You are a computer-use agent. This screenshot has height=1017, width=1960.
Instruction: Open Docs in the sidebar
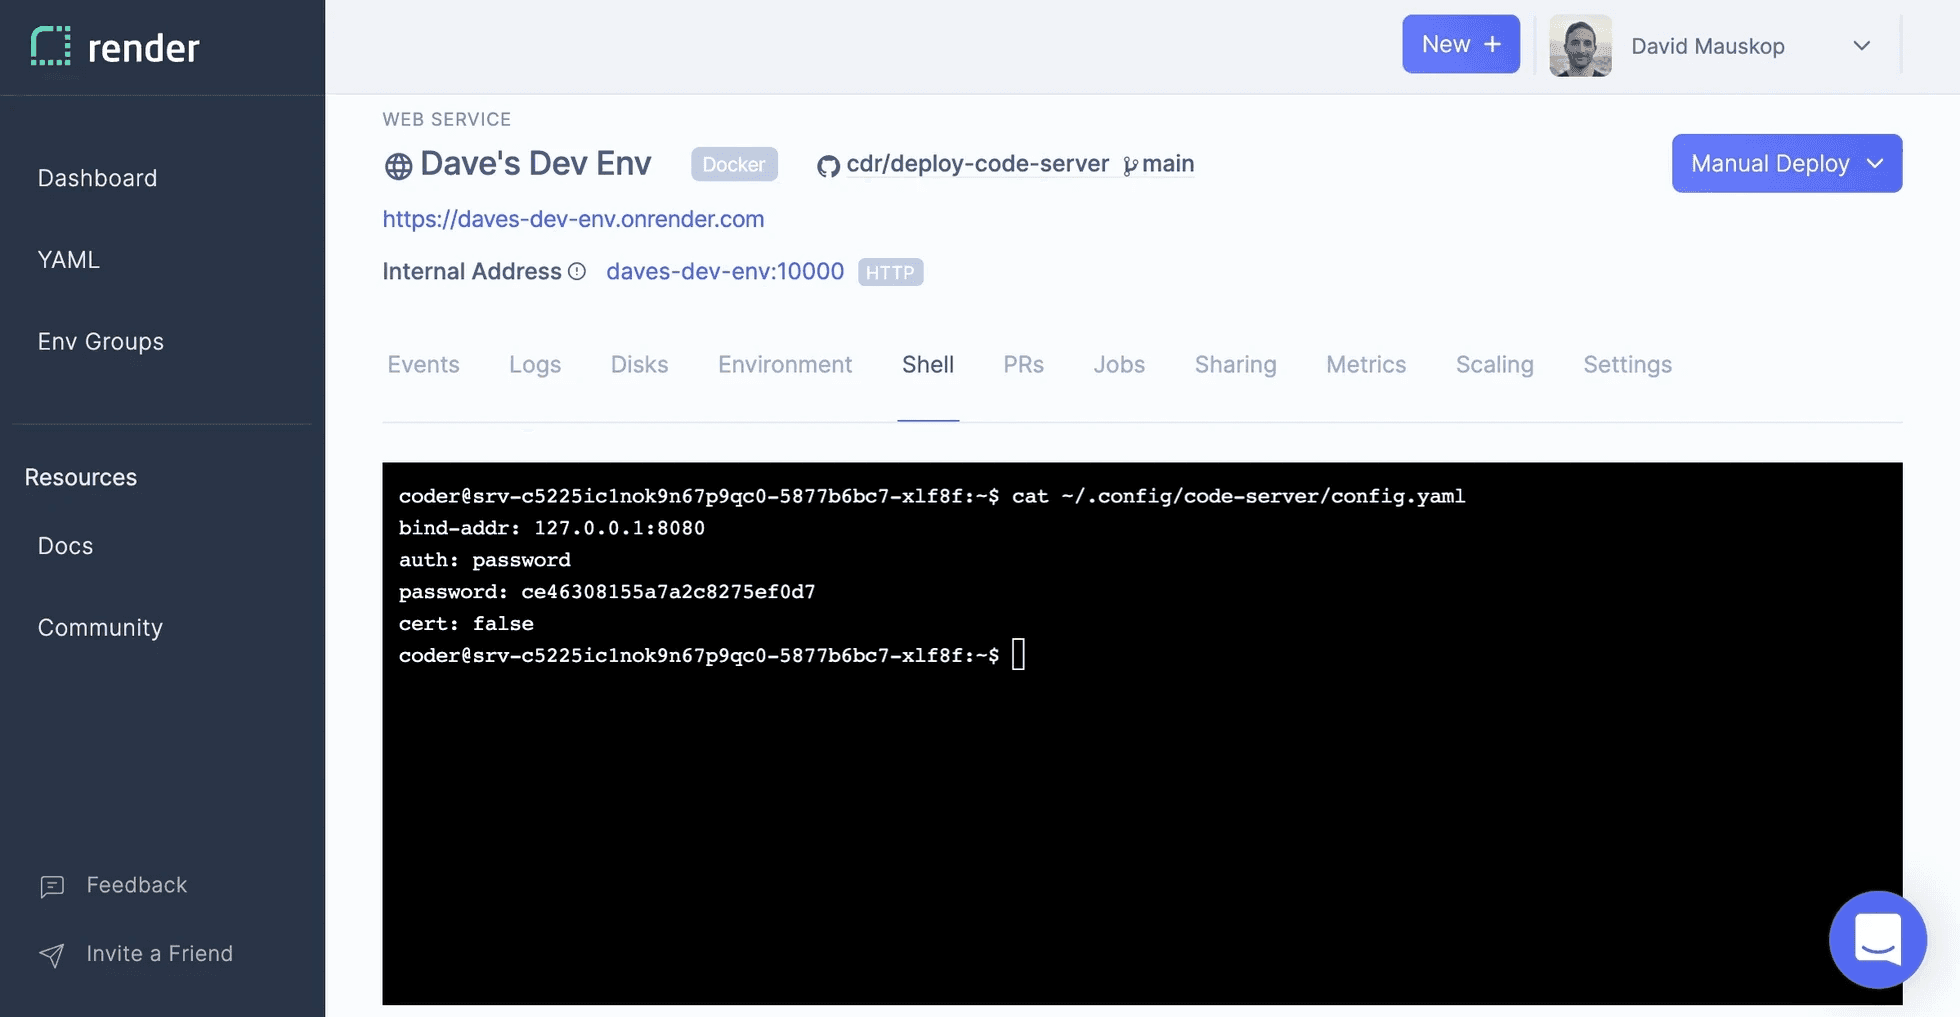(66, 546)
